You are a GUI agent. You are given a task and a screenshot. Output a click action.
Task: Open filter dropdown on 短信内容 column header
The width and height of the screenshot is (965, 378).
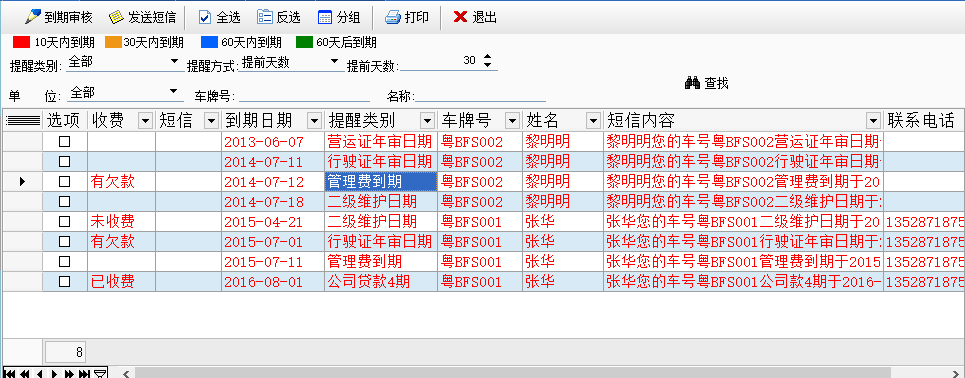(x=873, y=120)
